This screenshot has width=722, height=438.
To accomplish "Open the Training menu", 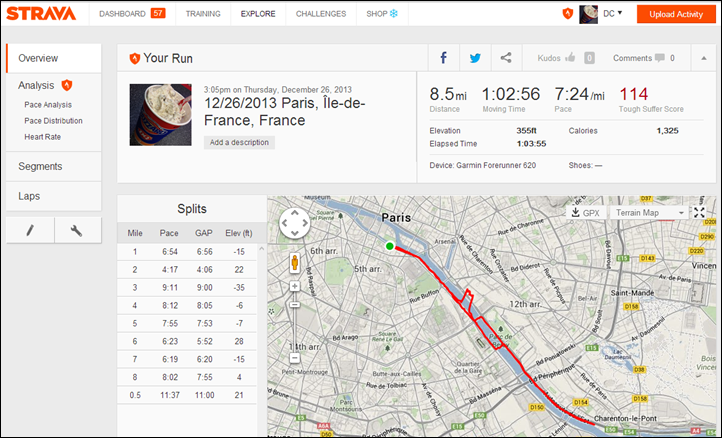I will coord(203,14).
